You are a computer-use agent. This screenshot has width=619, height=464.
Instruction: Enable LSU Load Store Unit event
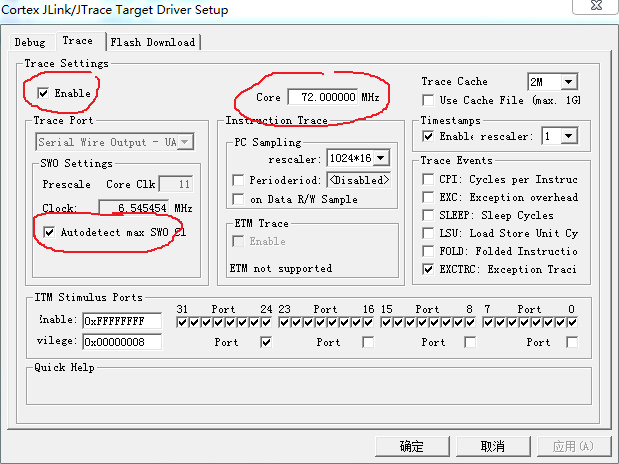tap(428, 233)
